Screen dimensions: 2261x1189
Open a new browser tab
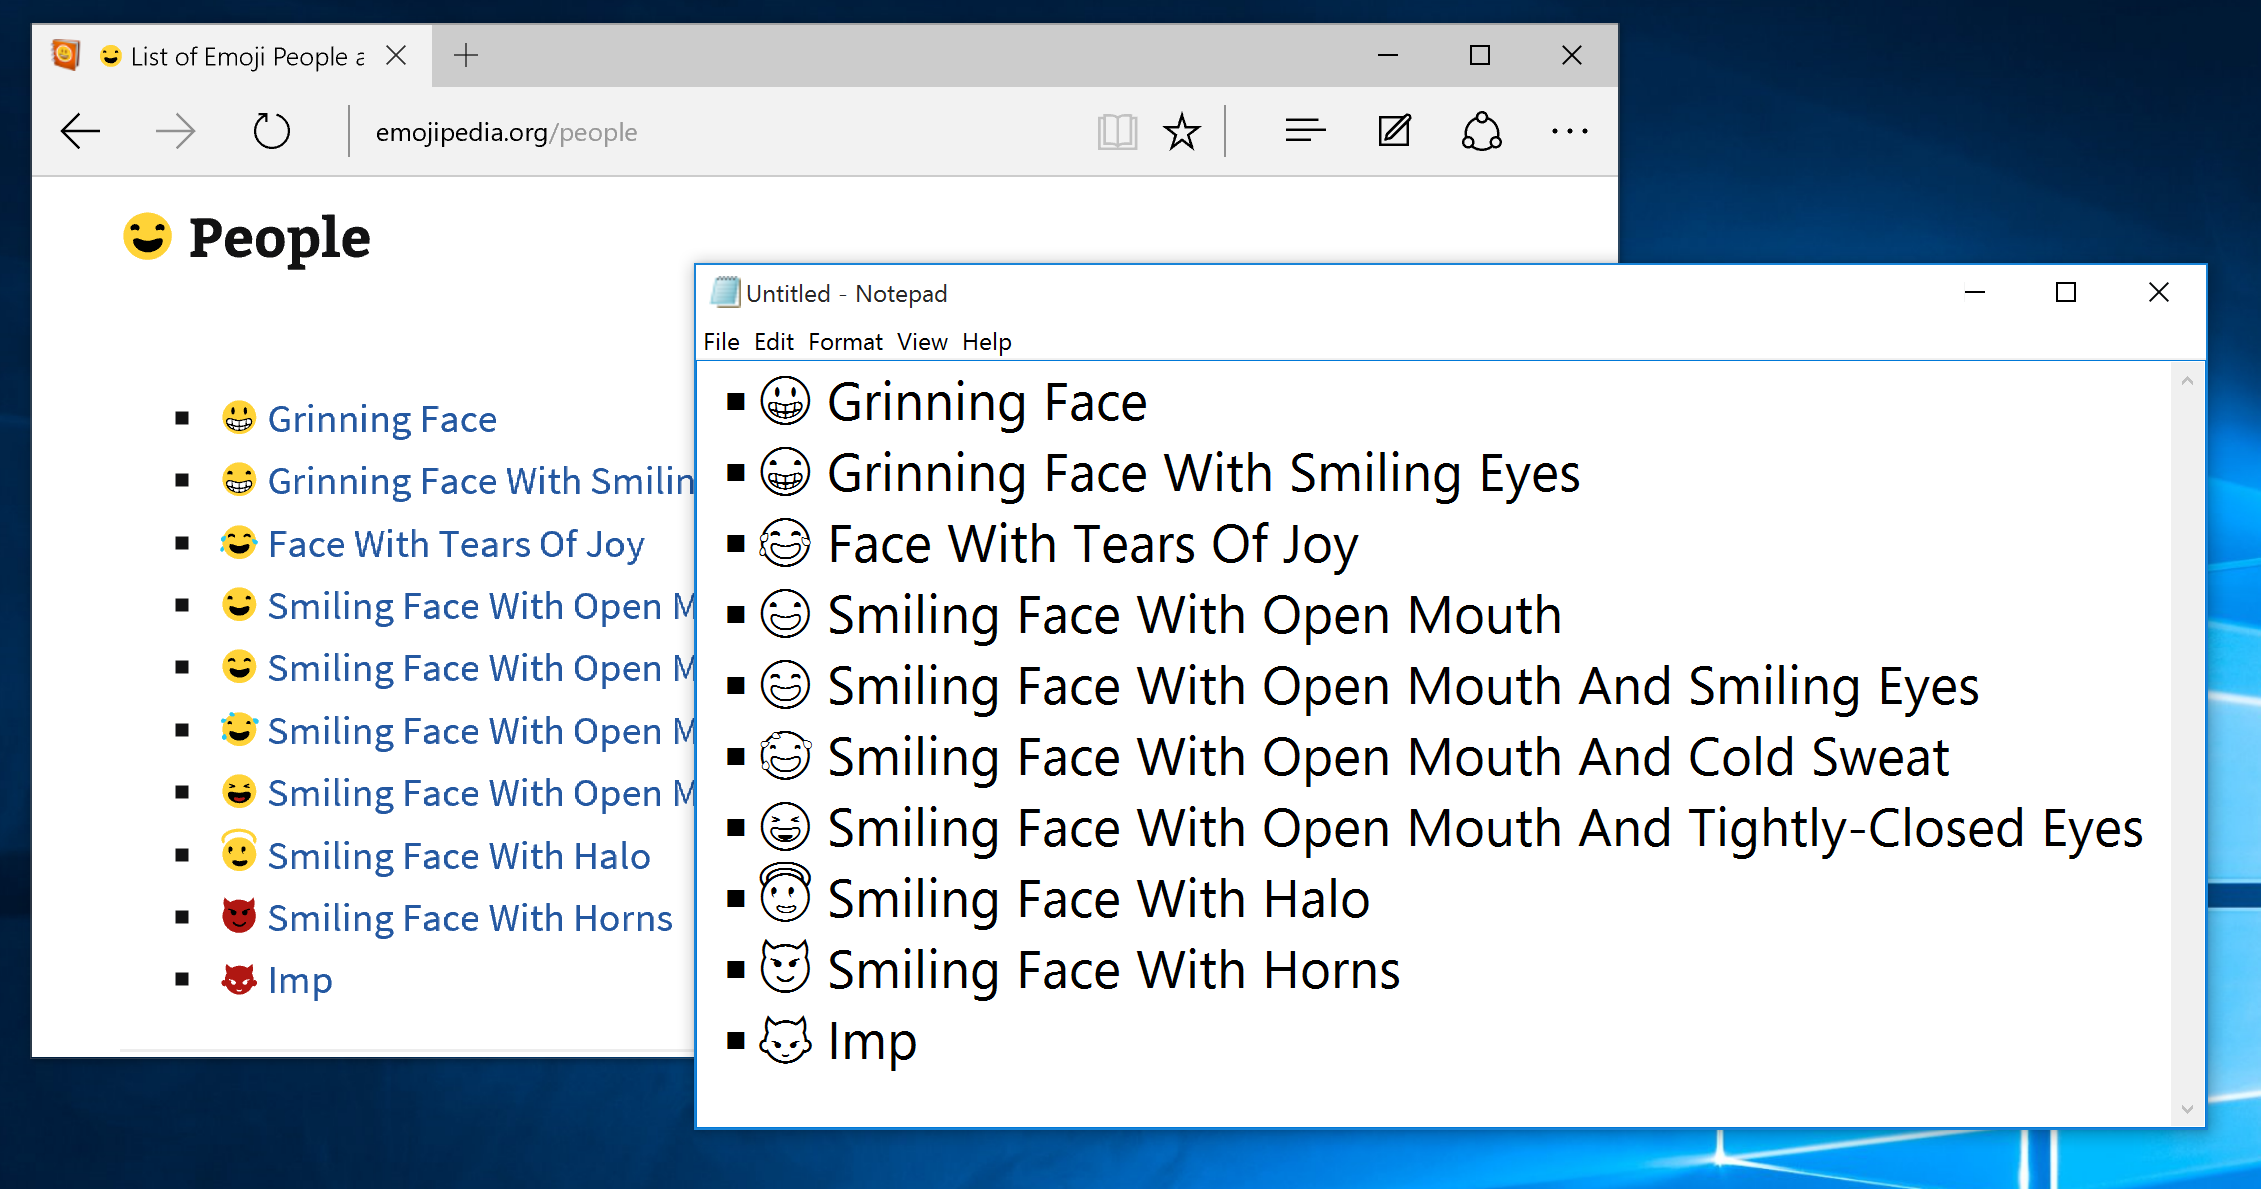[x=466, y=56]
